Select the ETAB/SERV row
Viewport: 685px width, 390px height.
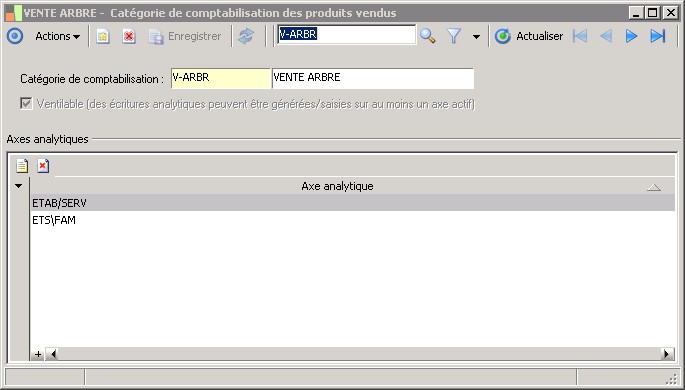pos(353,203)
